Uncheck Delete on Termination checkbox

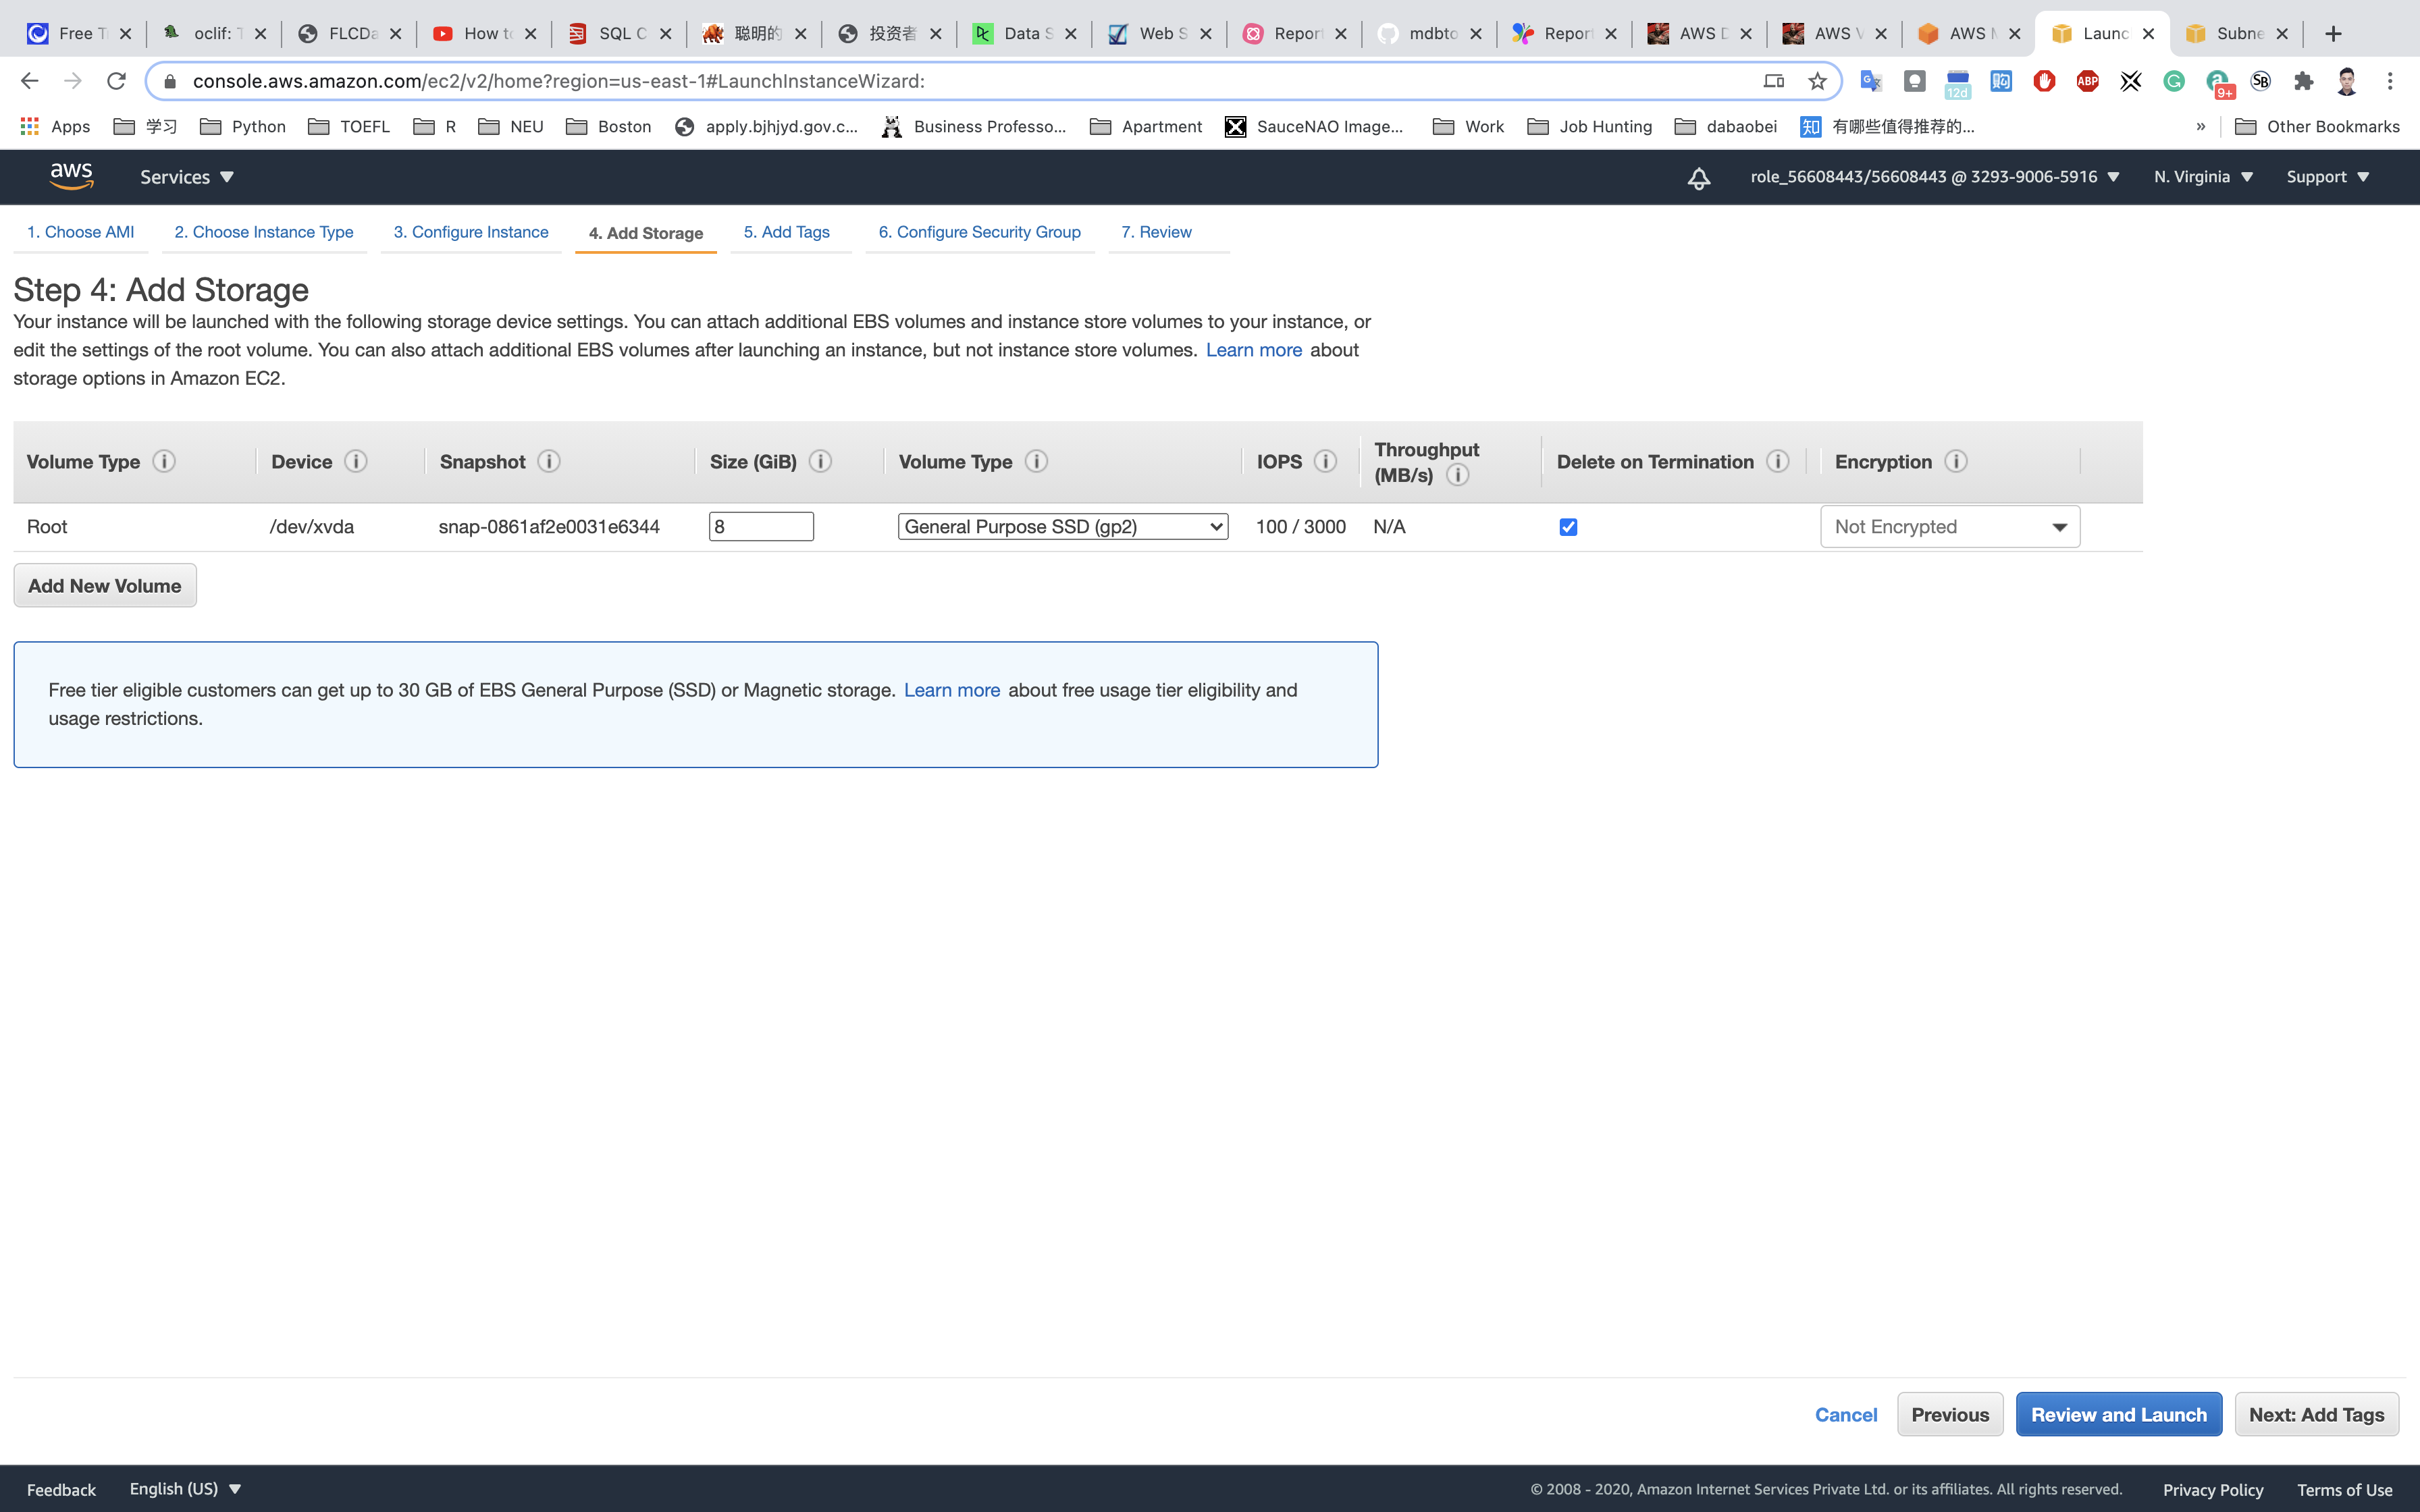coord(1568,527)
